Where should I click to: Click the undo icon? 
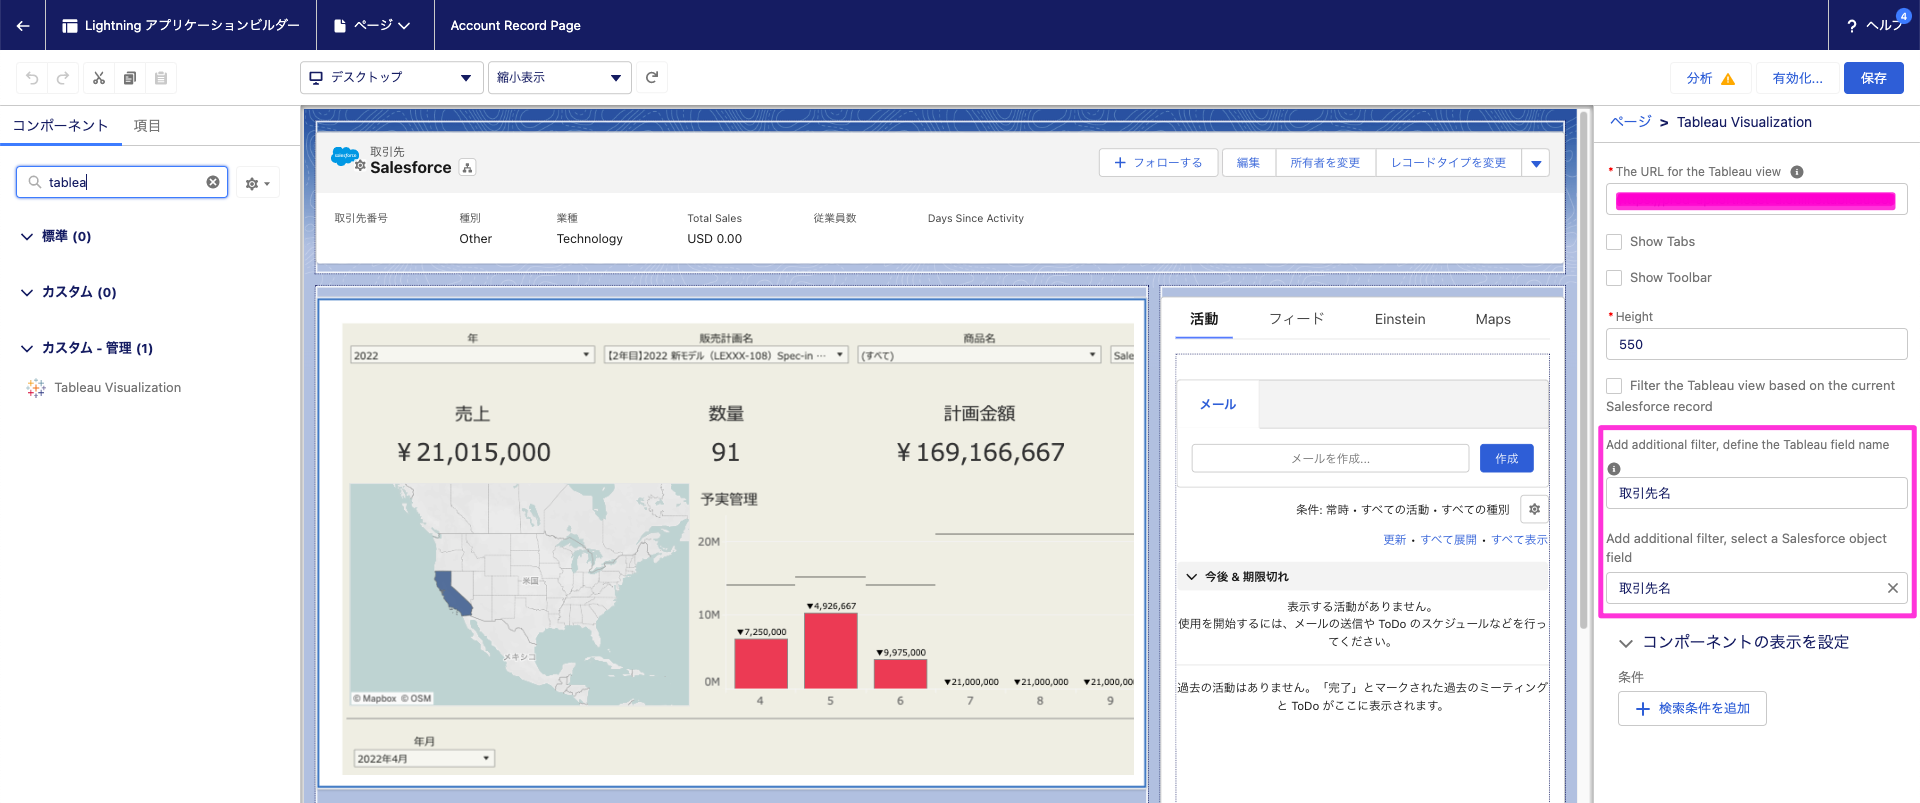click(x=32, y=78)
